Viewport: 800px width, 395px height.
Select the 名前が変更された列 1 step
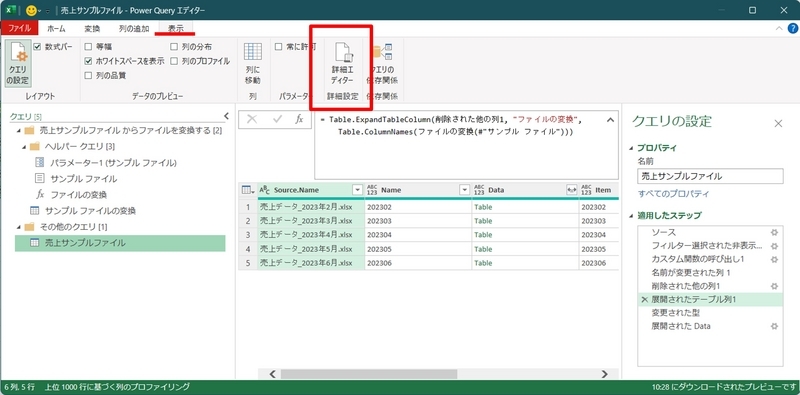[x=691, y=273]
